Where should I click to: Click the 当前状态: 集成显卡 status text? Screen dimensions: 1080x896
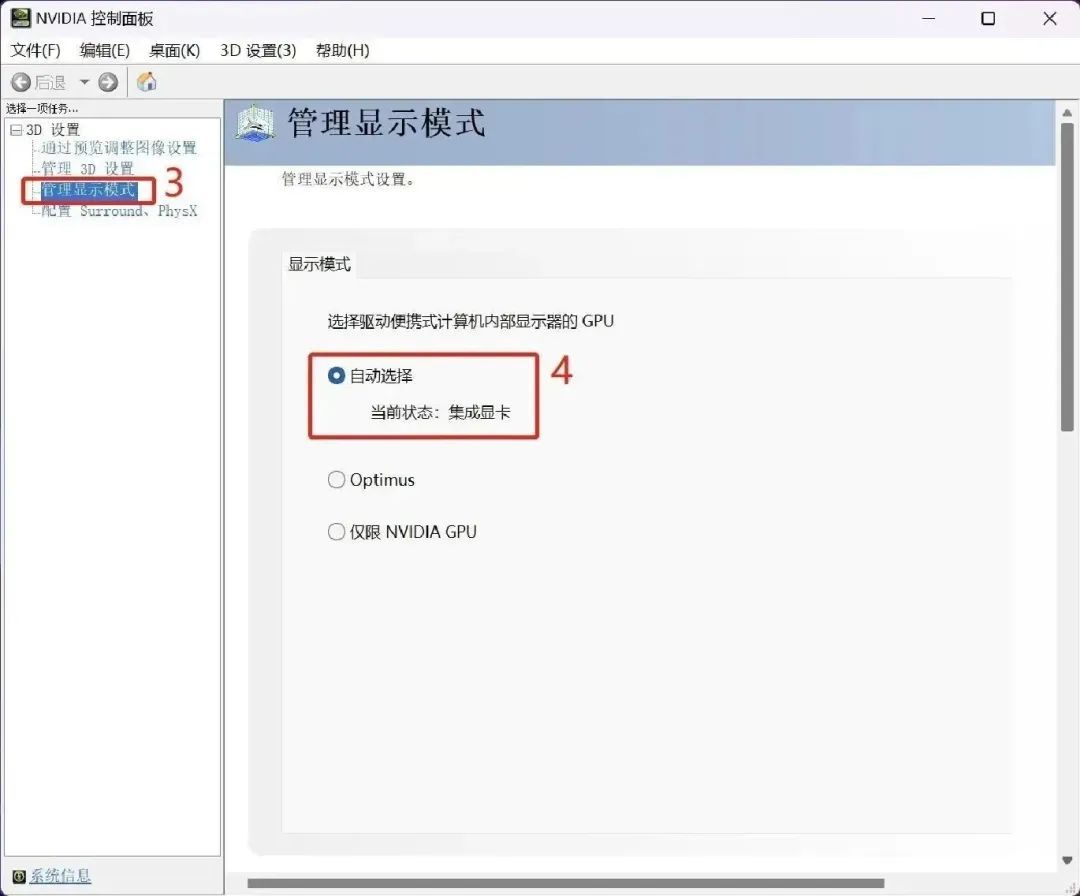point(440,413)
